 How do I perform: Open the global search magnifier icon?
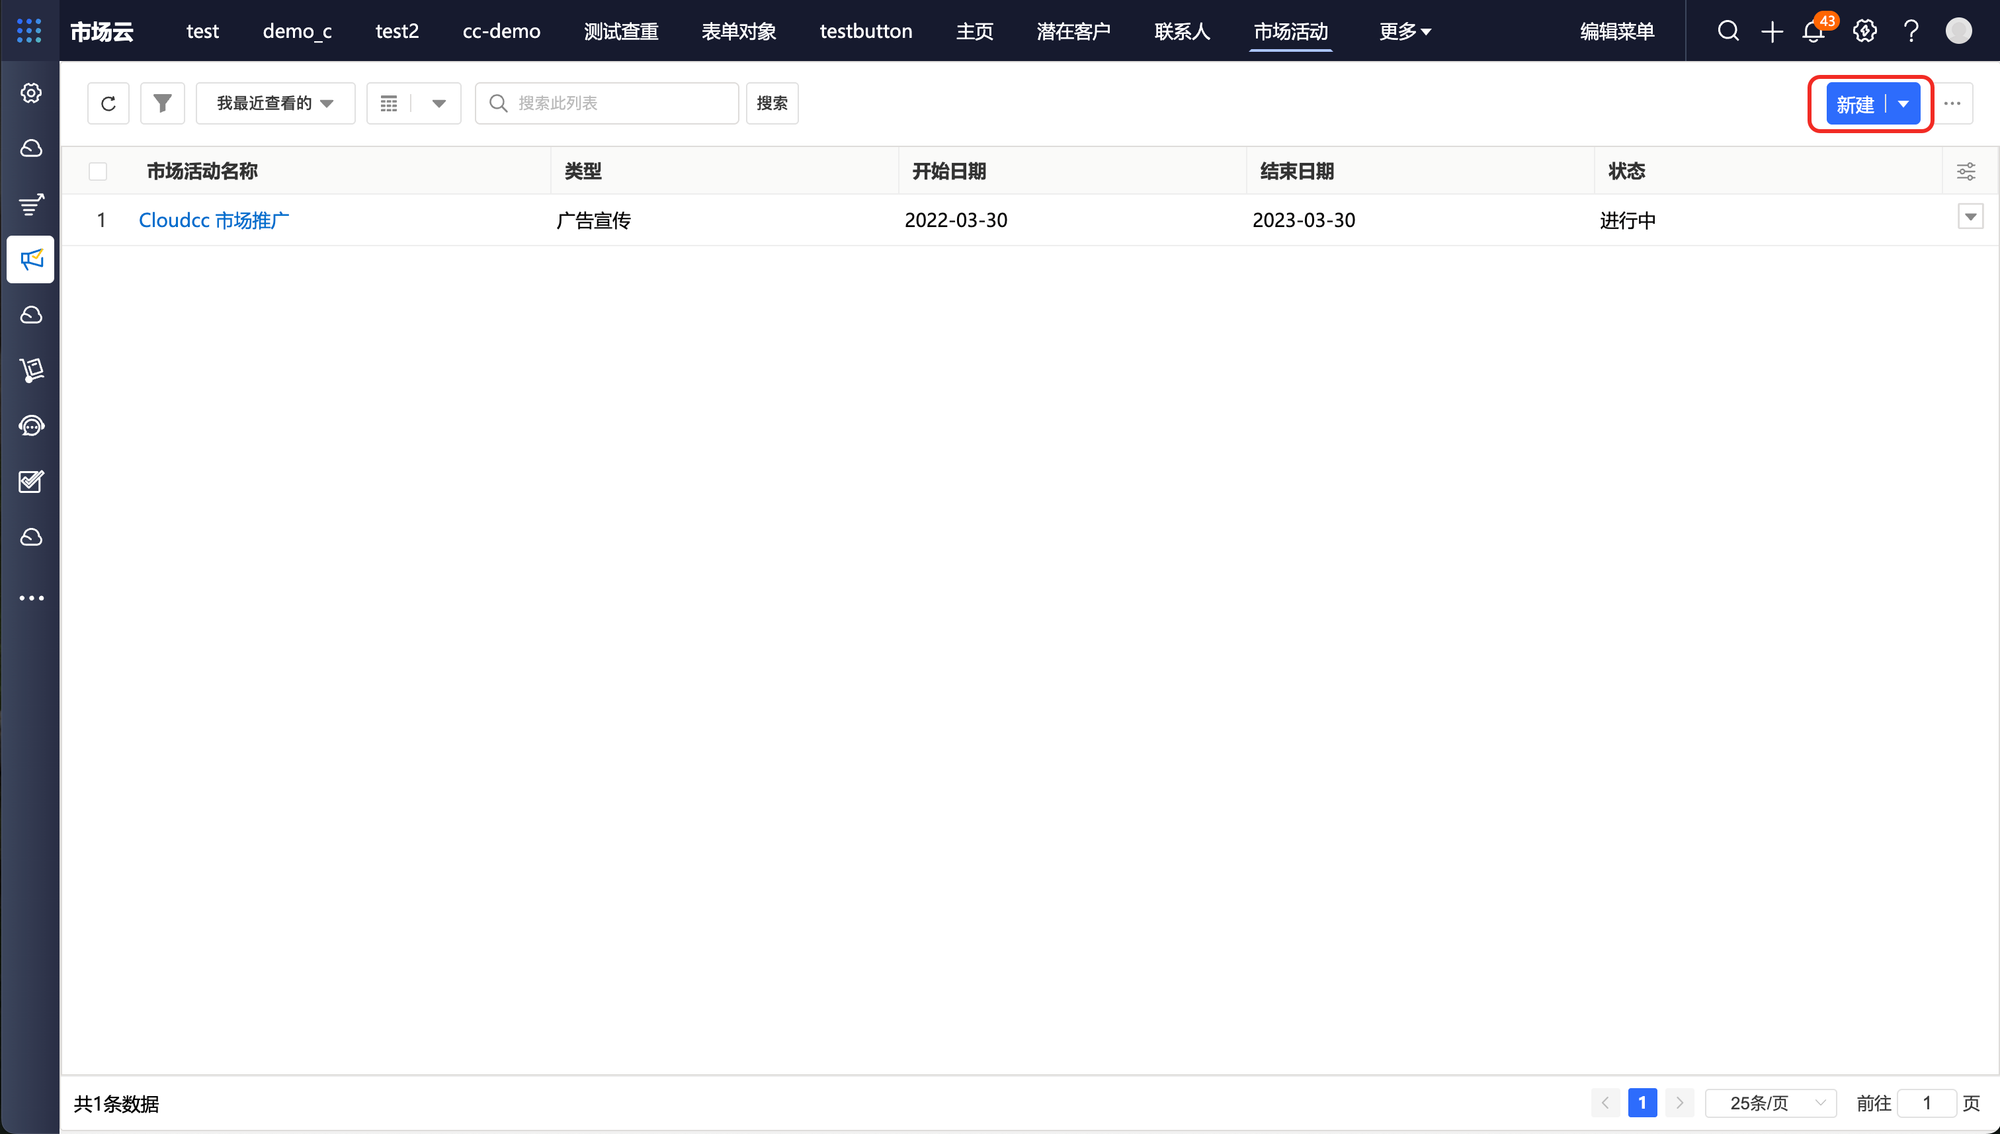coord(1728,31)
